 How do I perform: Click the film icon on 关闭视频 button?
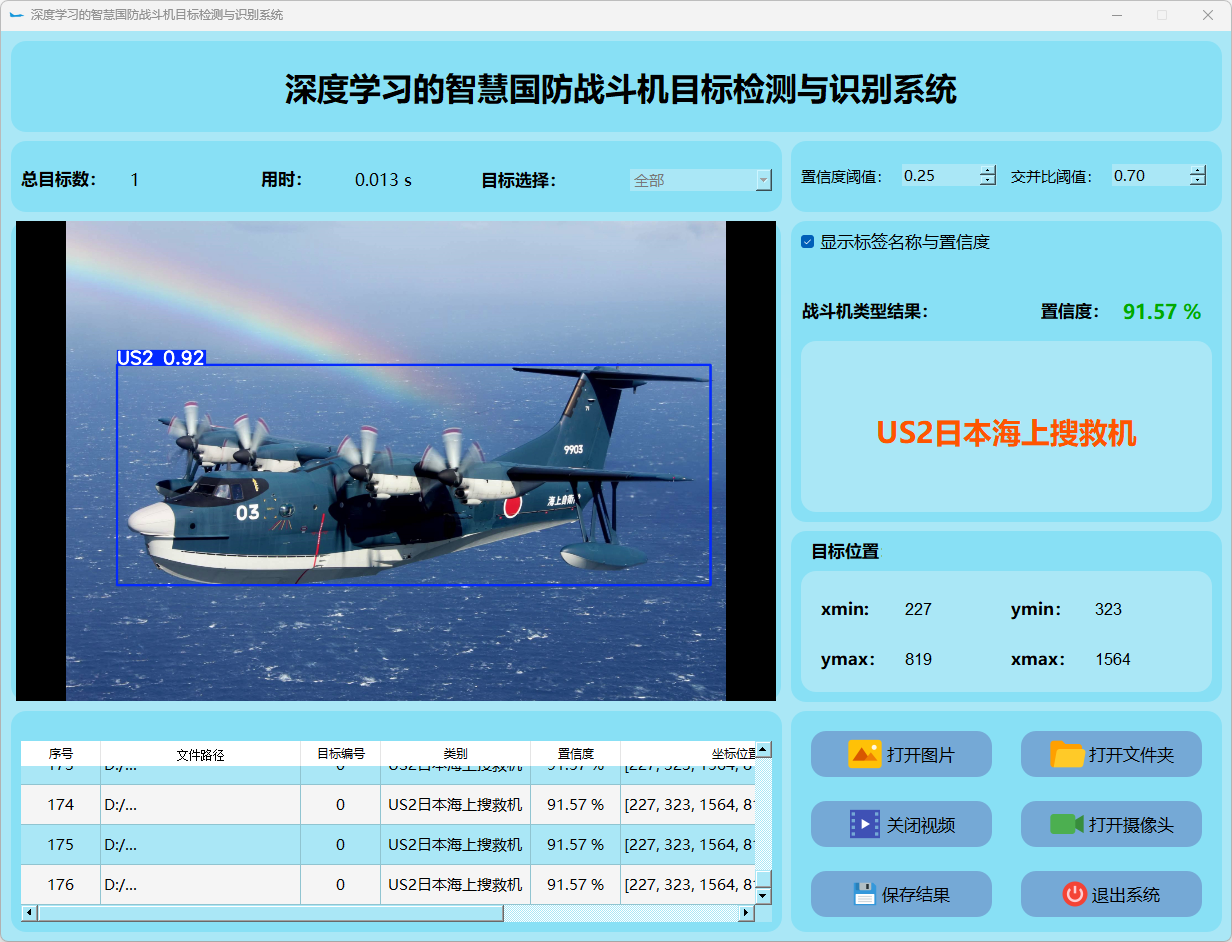click(x=864, y=824)
